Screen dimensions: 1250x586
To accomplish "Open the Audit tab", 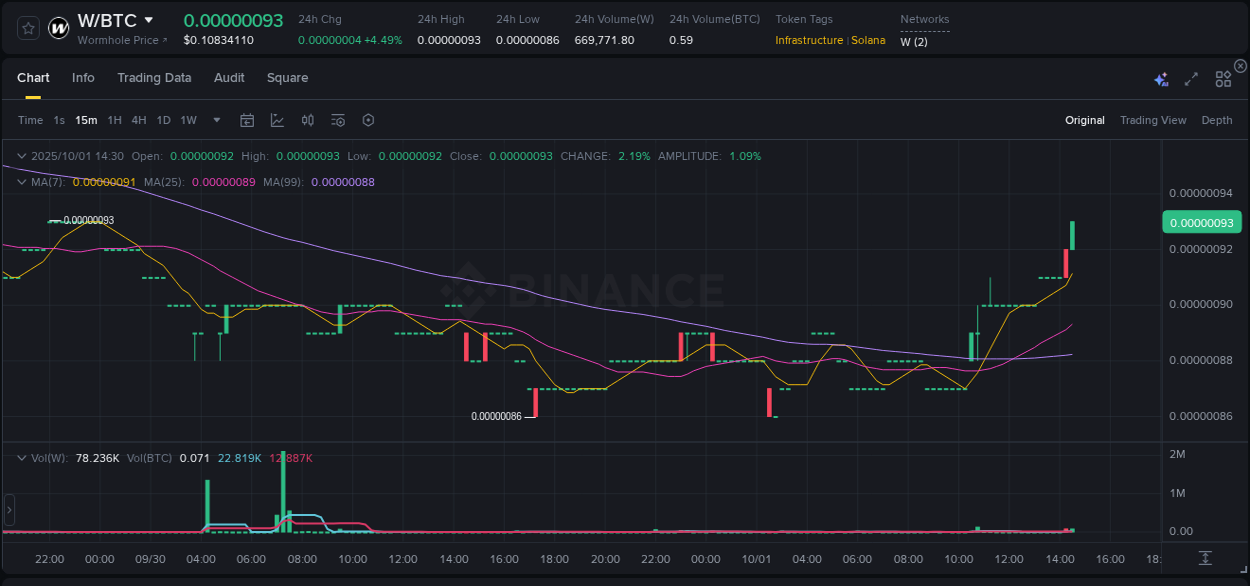I will (229, 78).
